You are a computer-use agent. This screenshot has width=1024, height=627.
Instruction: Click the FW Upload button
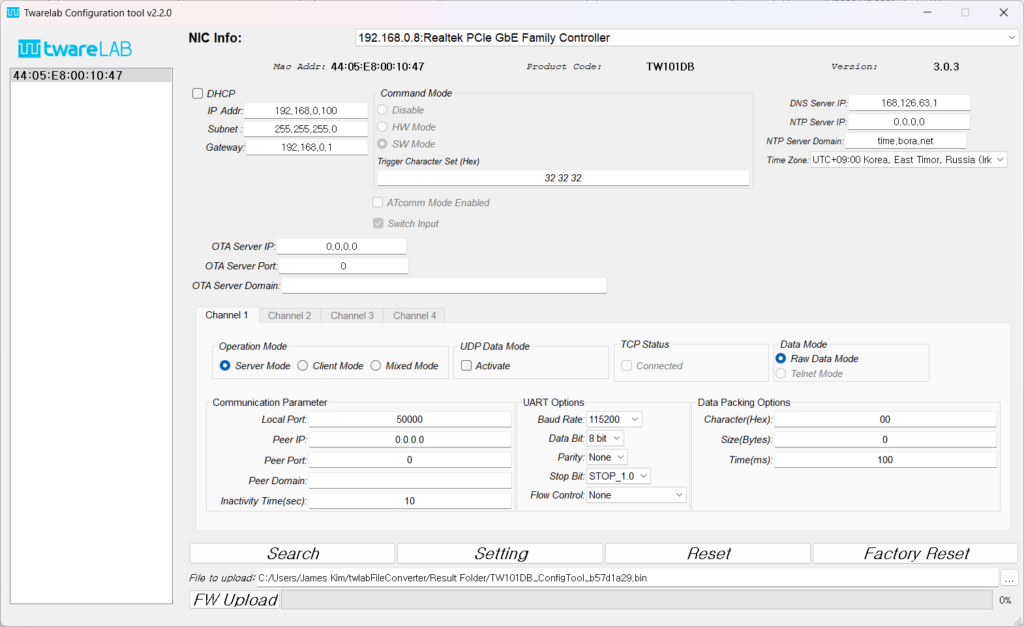[235, 600]
